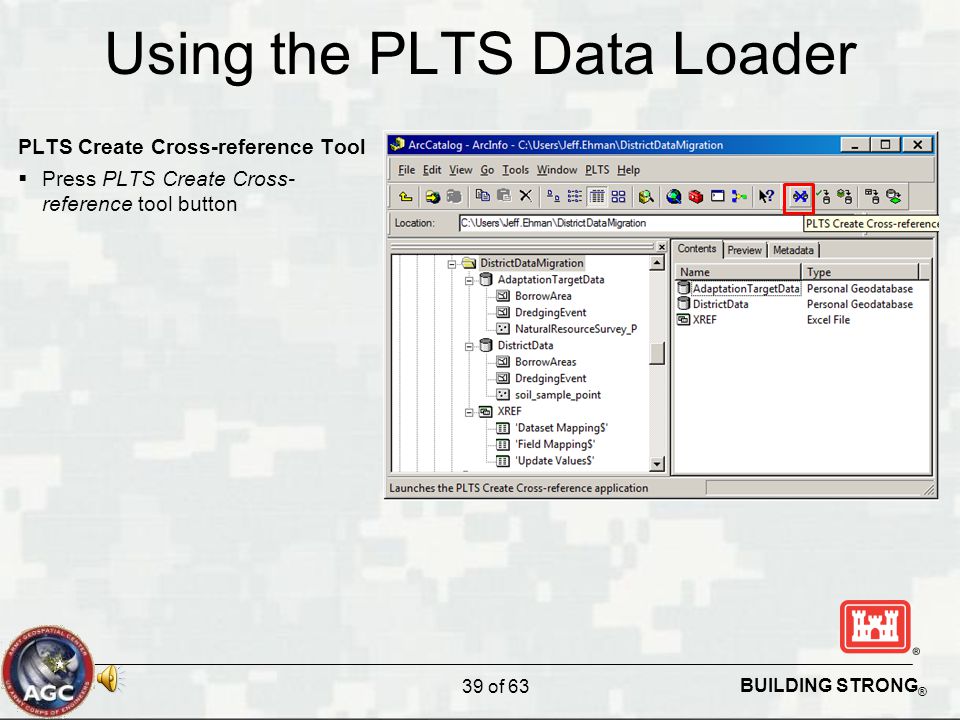Select DistrictData in Contents list

point(720,304)
